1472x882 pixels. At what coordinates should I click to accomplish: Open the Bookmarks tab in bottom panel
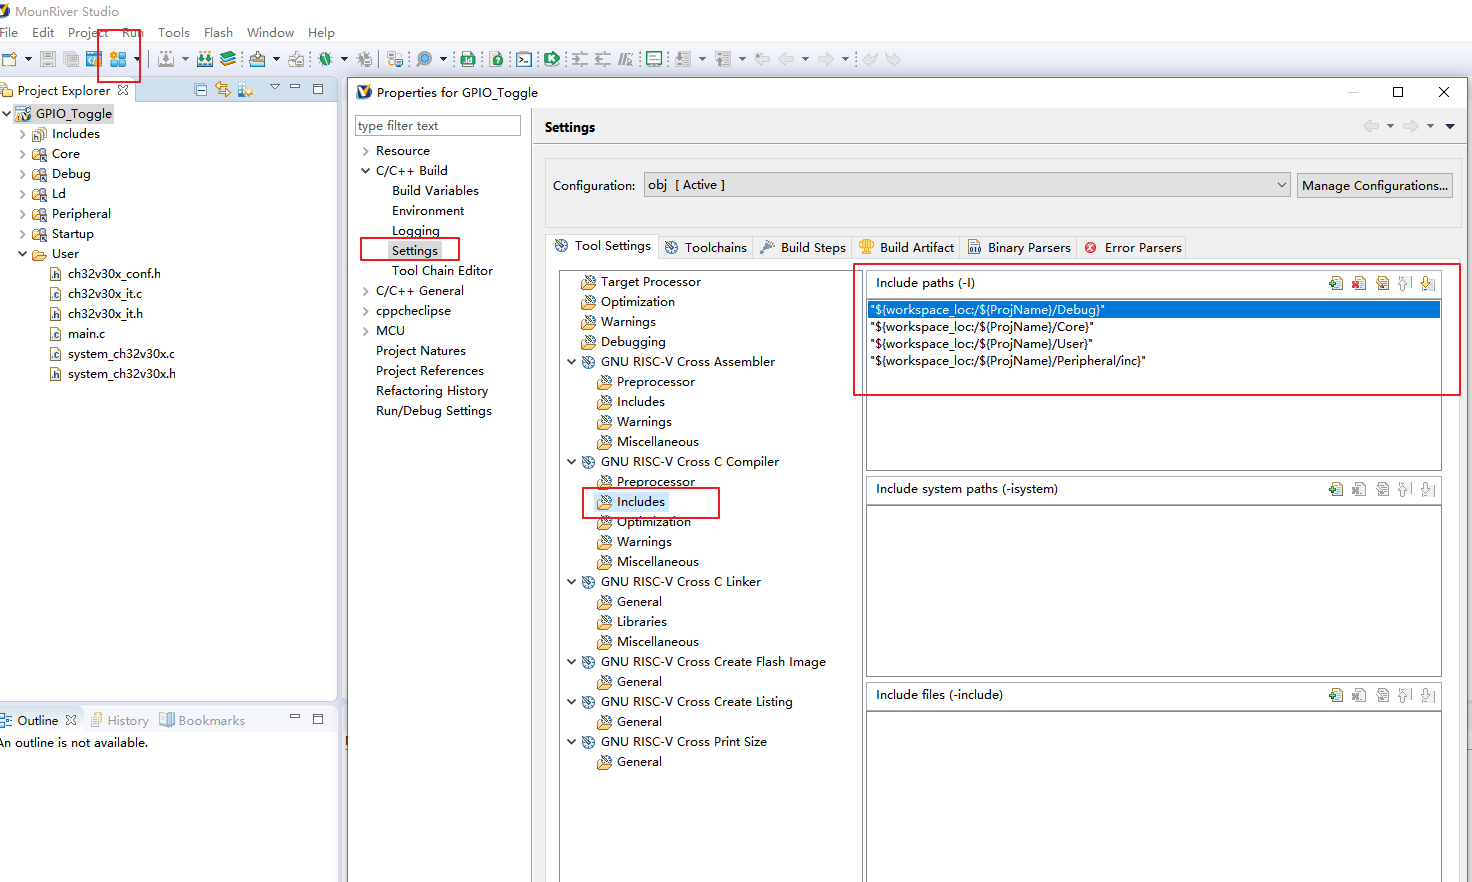202,720
